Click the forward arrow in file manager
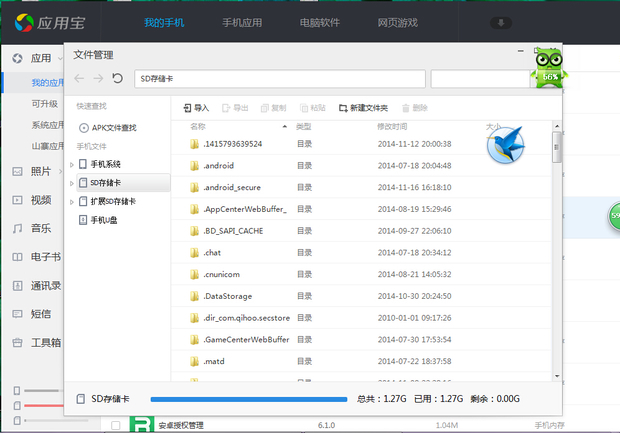This screenshot has height=433, width=620. pyautogui.click(x=98, y=78)
